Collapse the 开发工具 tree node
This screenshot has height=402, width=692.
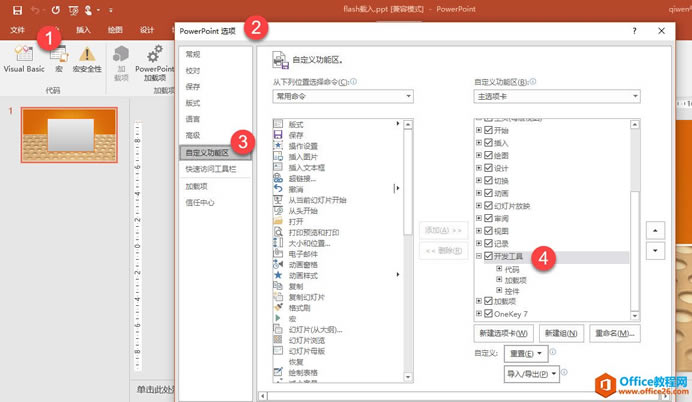coord(479,256)
